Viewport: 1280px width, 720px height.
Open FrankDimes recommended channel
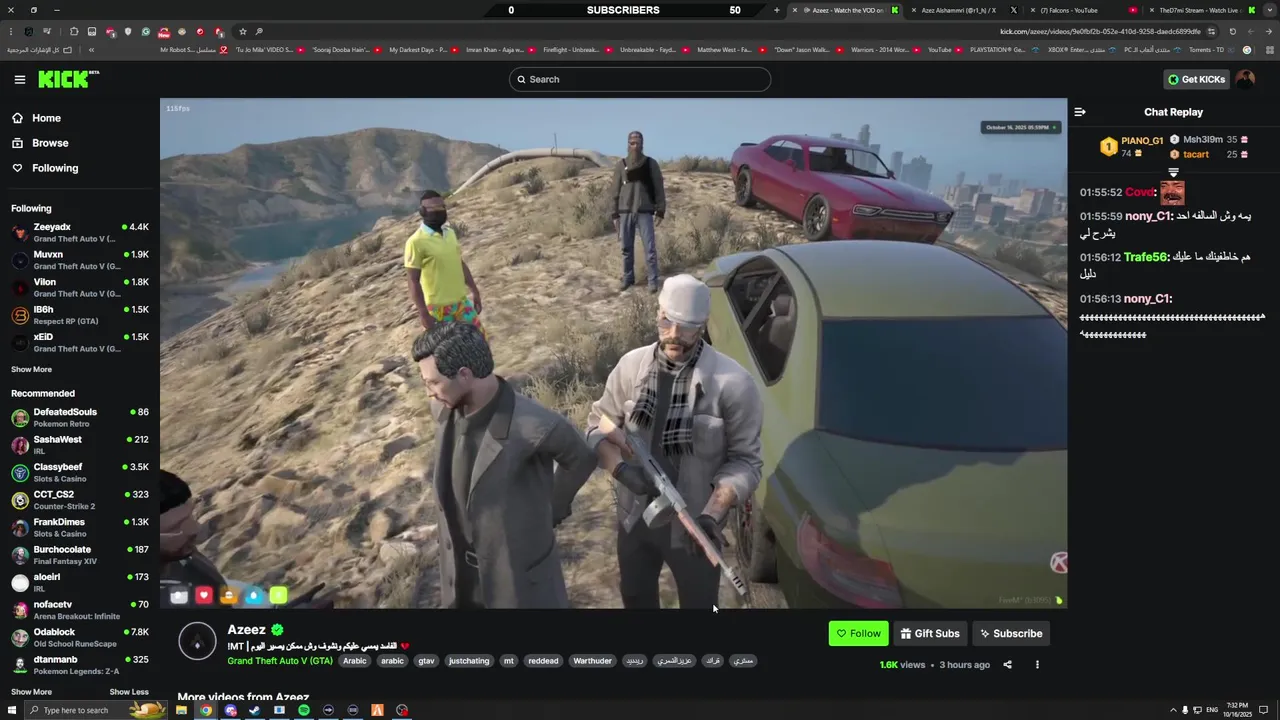click(80, 527)
